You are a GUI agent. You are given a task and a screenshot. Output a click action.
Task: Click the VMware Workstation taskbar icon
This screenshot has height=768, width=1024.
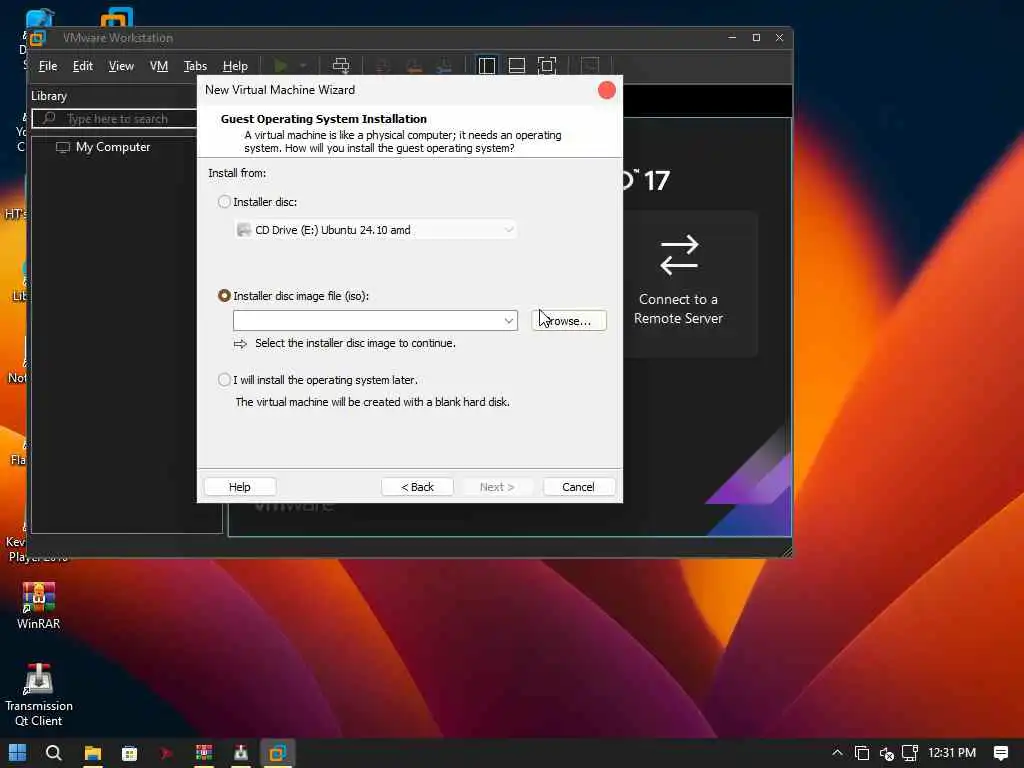[278, 753]
